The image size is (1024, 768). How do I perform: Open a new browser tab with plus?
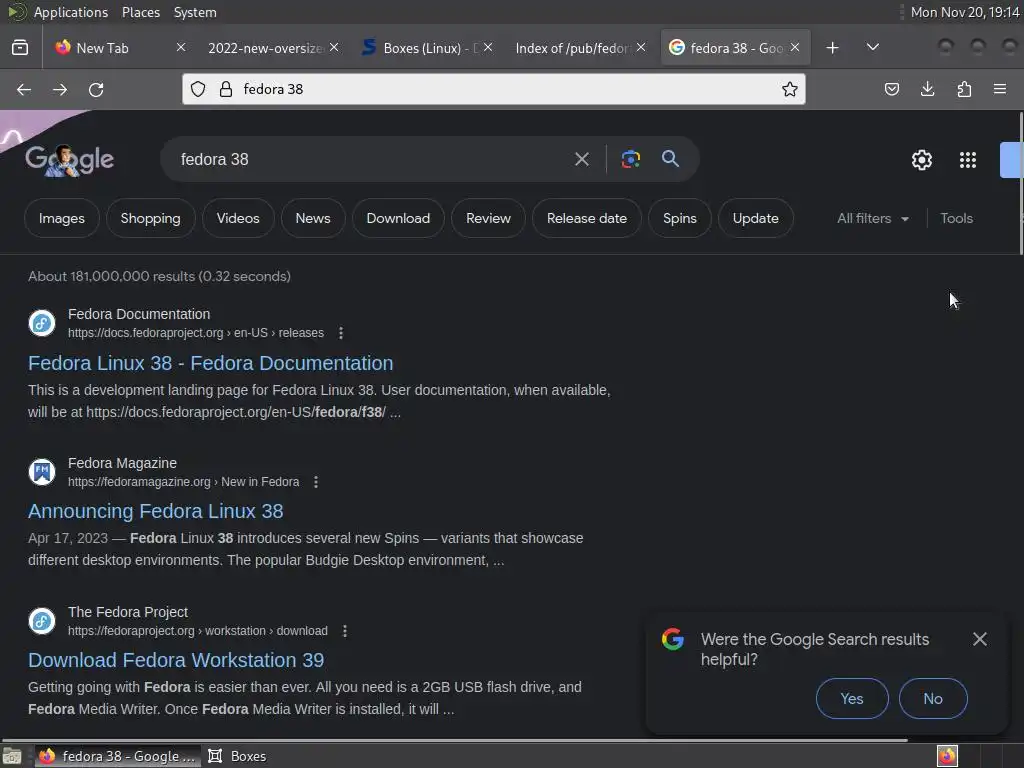pyautogui.click(x=832, y=48)
